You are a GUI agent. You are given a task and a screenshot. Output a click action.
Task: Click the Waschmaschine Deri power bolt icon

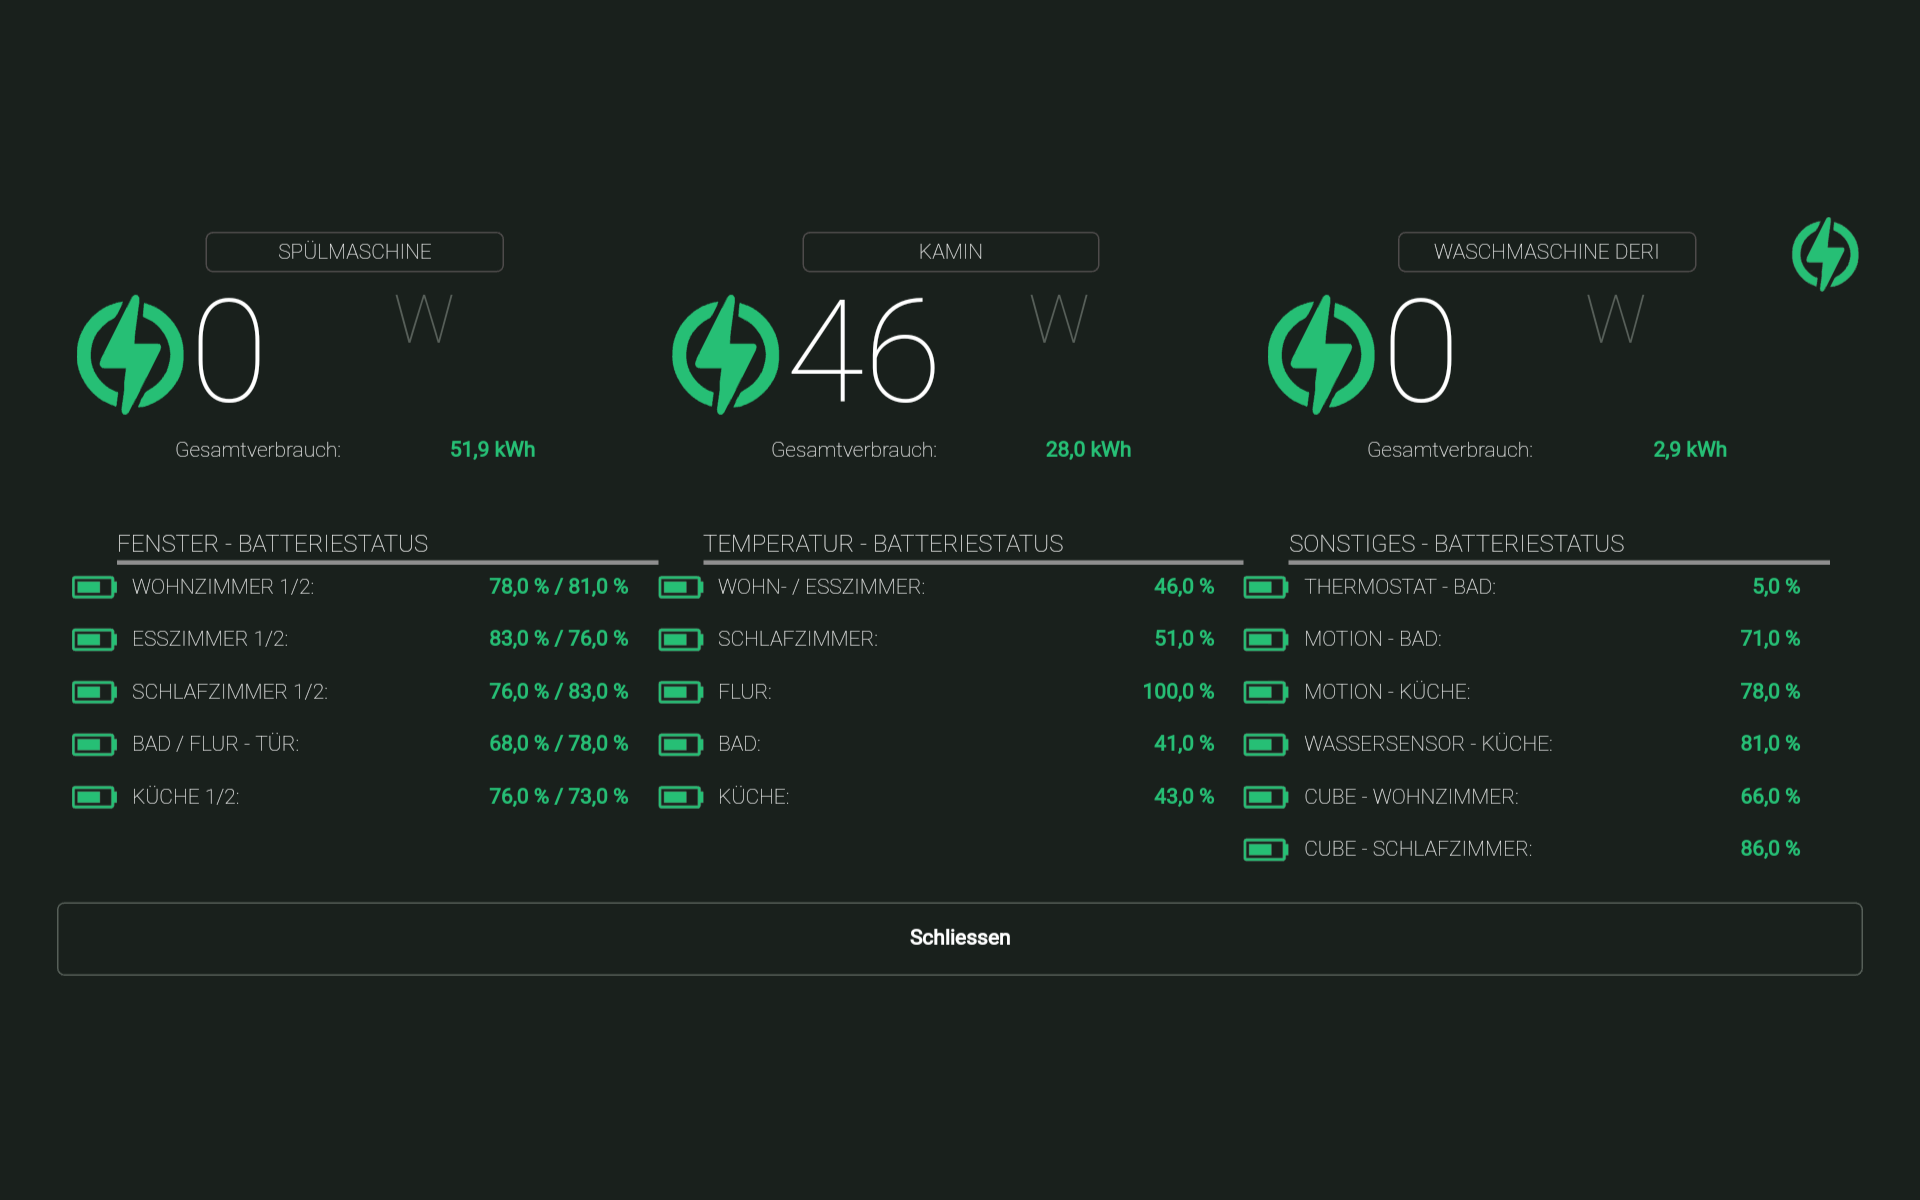click(x=1321, y=354)
